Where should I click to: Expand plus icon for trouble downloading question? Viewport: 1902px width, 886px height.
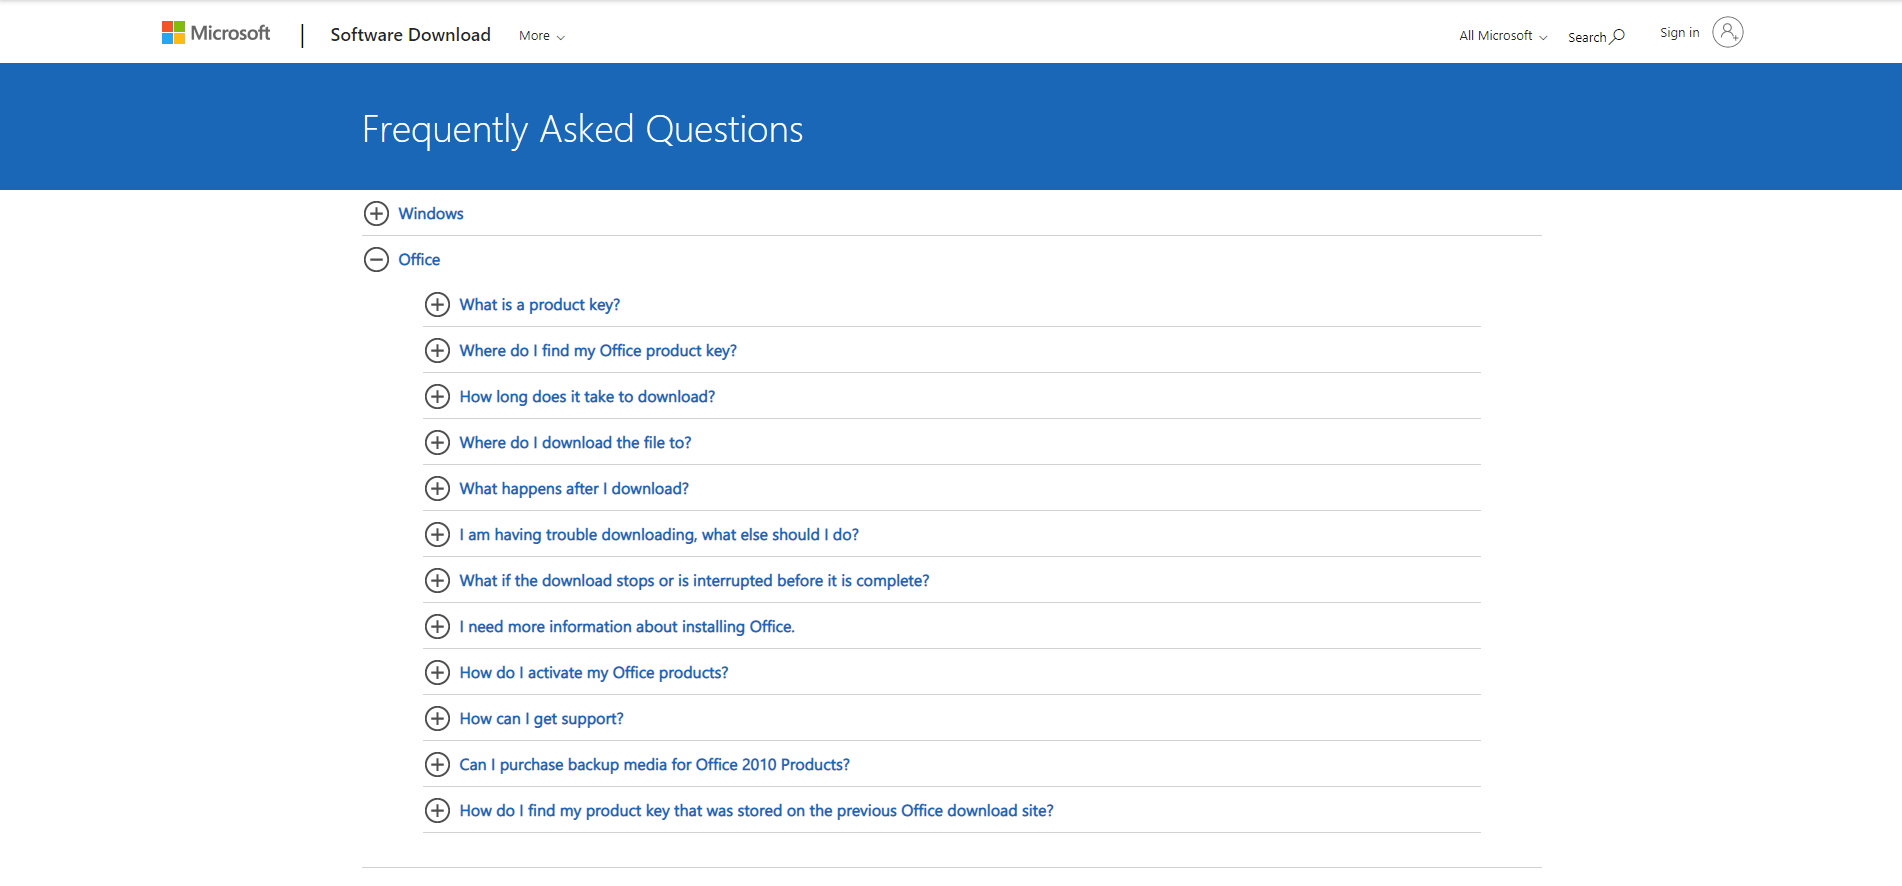click(x=437, y=535)
